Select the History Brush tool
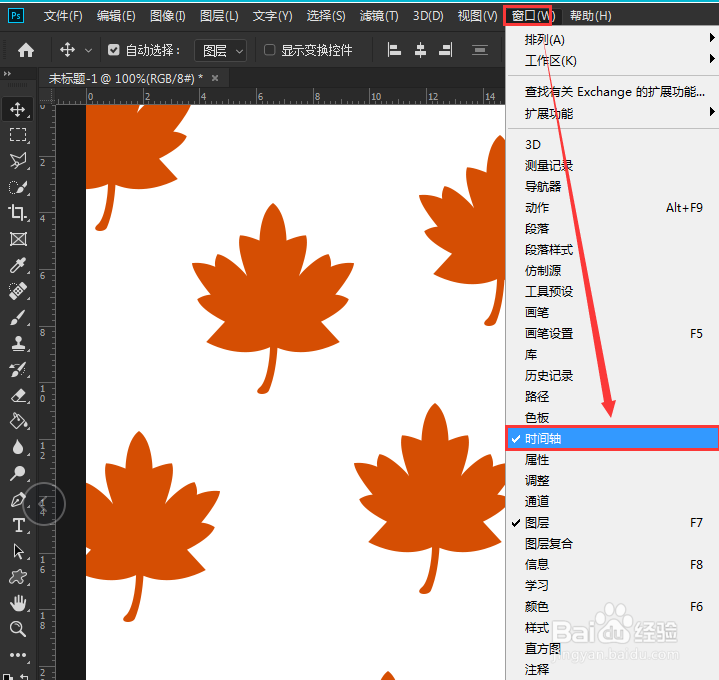 (18, 370)
